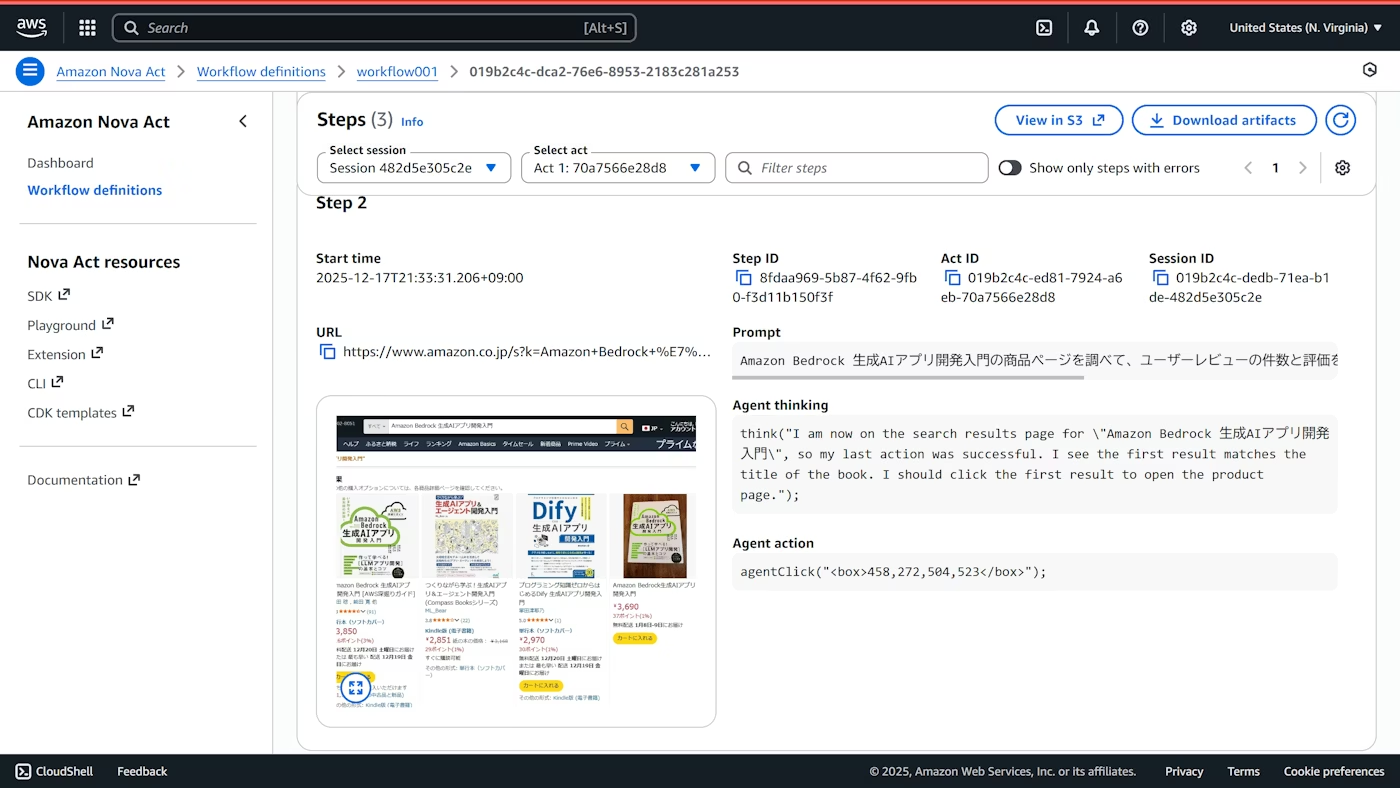Click the Agent thinking text block
The height and width of the screenshot is (788, 1400).
1035,464
